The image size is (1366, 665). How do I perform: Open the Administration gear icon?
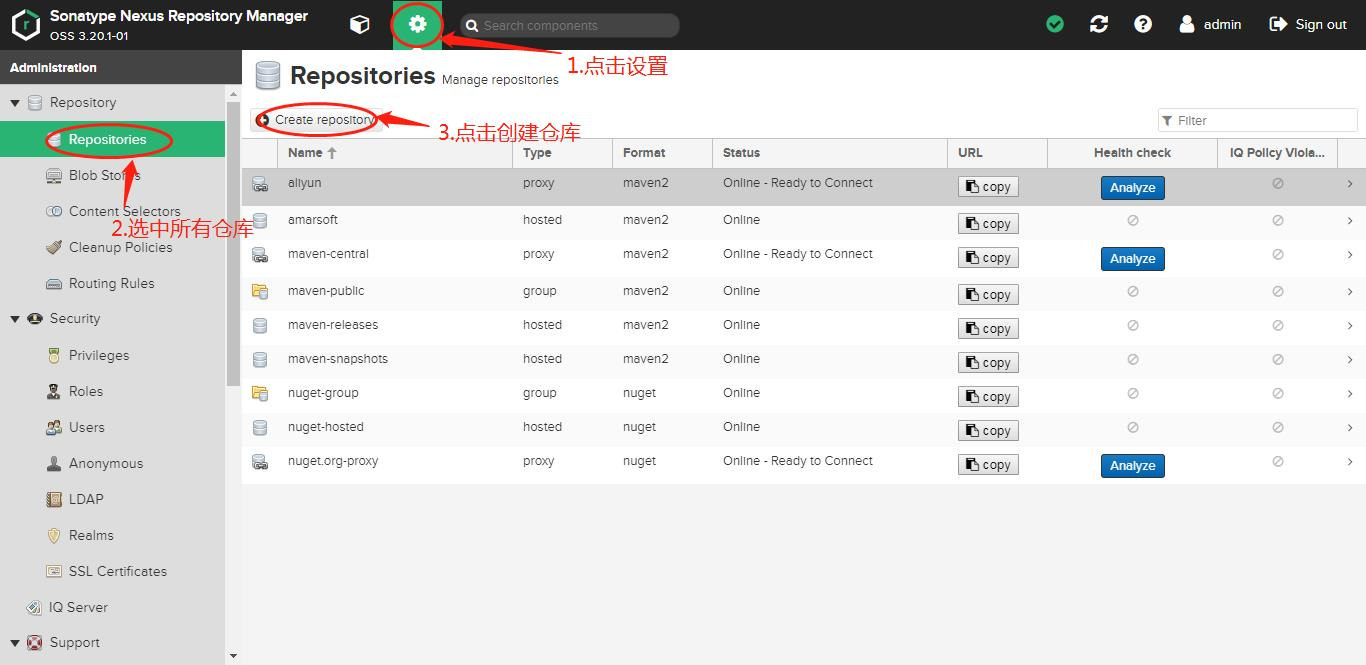pyautogui.click(x=418, y=24)
